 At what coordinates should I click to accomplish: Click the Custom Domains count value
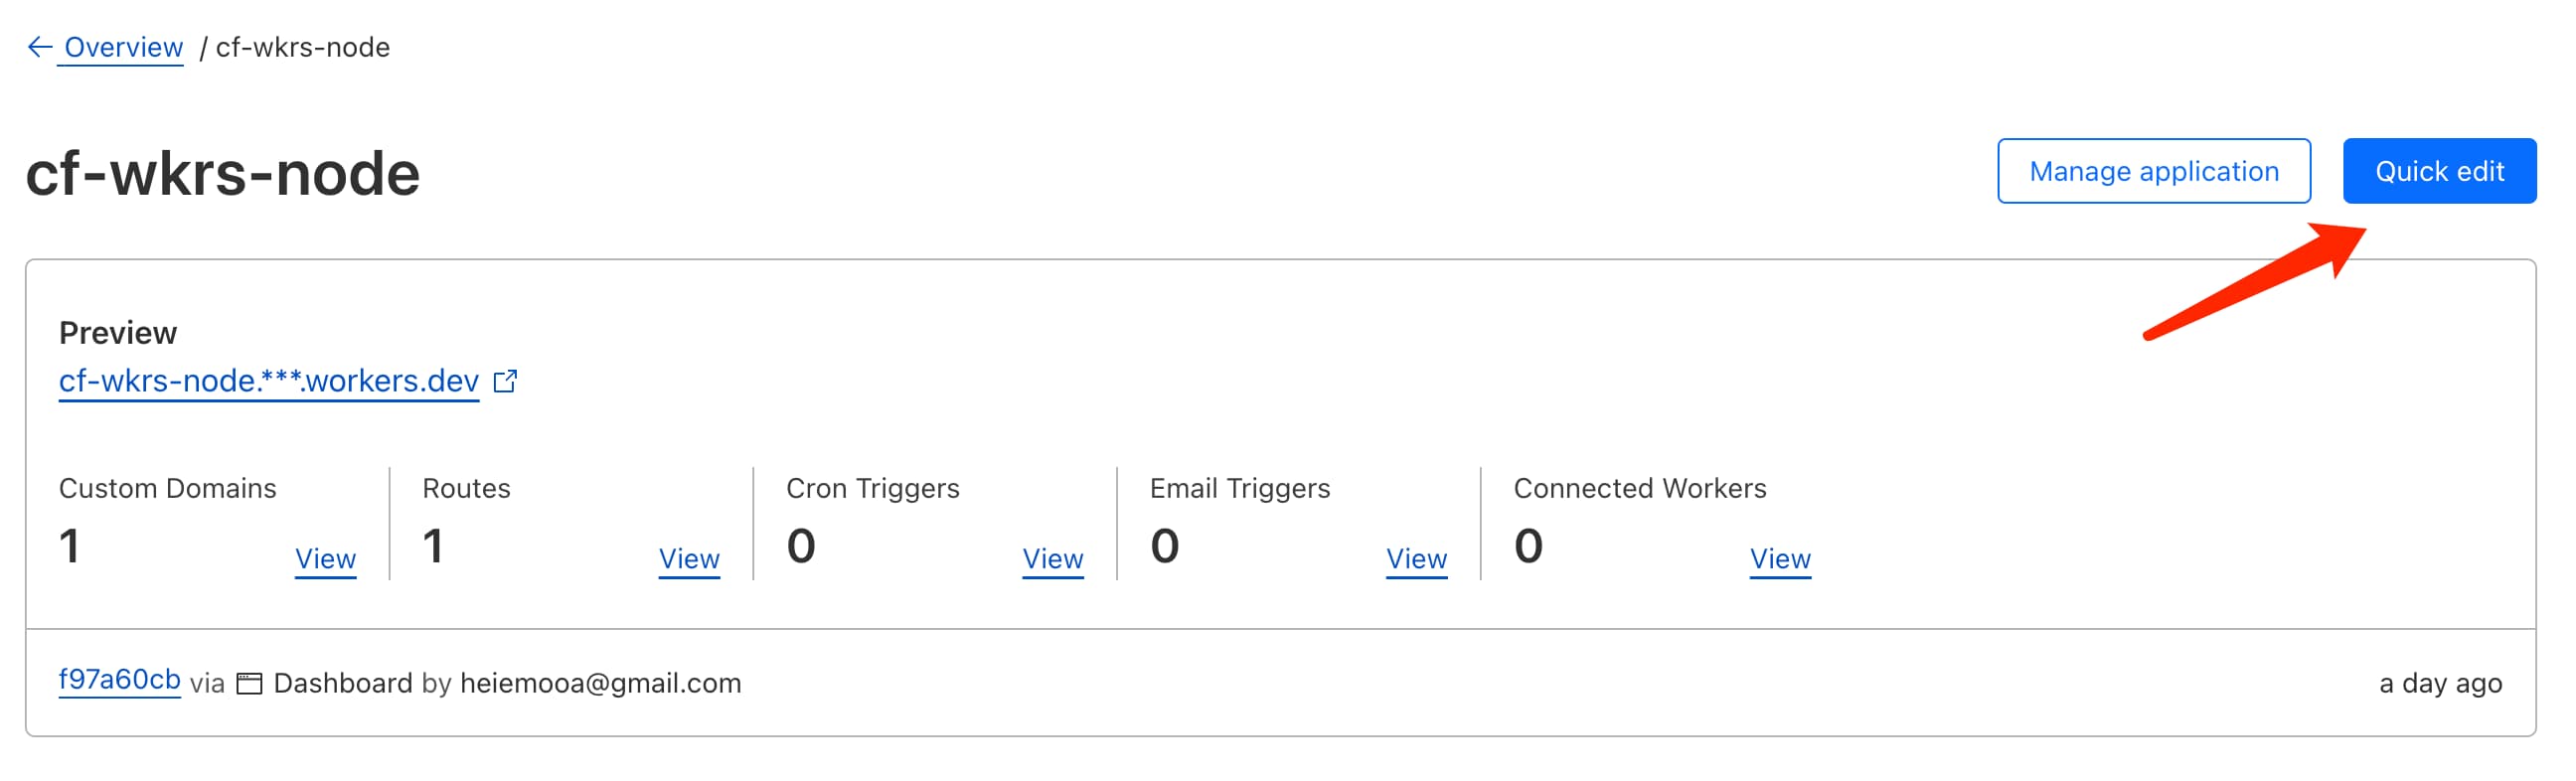[x=69, y=546]
